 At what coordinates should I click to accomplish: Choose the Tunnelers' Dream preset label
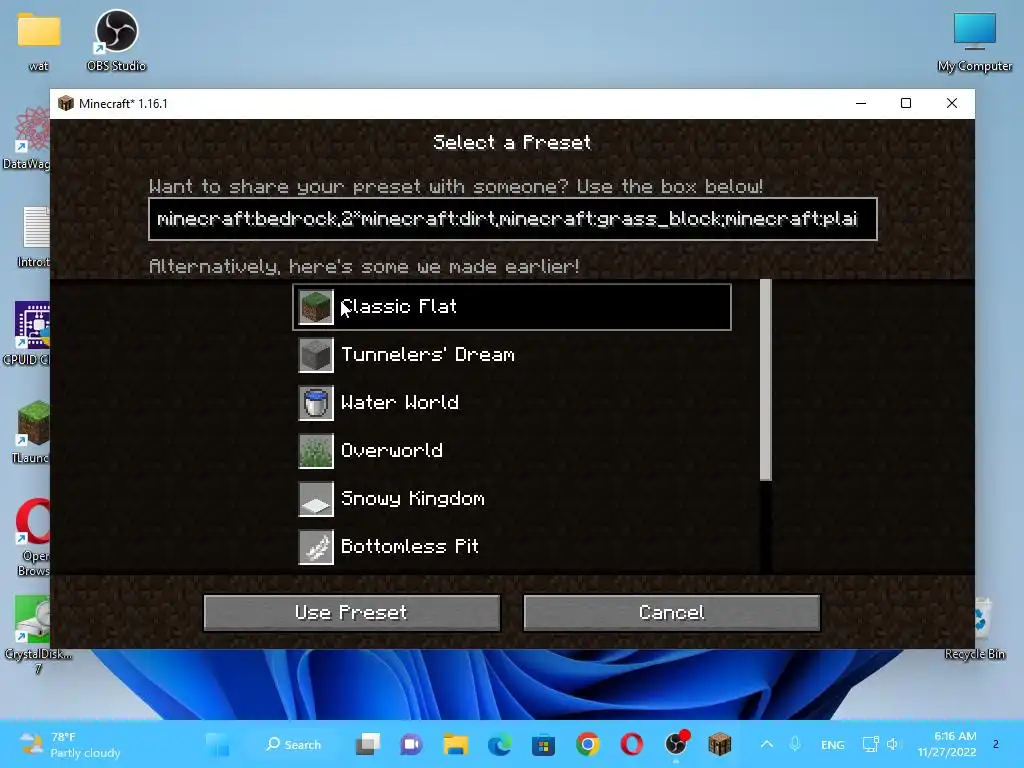[x=428, y=355]
